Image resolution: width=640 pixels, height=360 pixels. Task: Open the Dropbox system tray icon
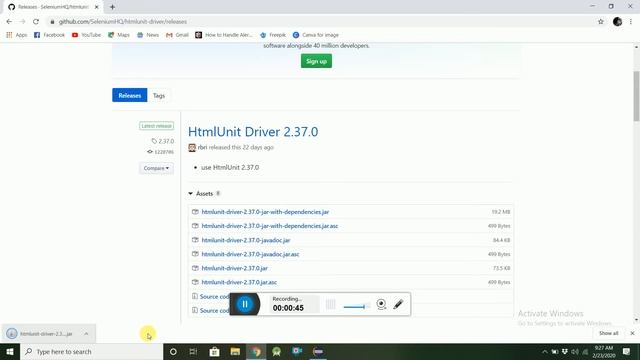[x=565, y=351]
